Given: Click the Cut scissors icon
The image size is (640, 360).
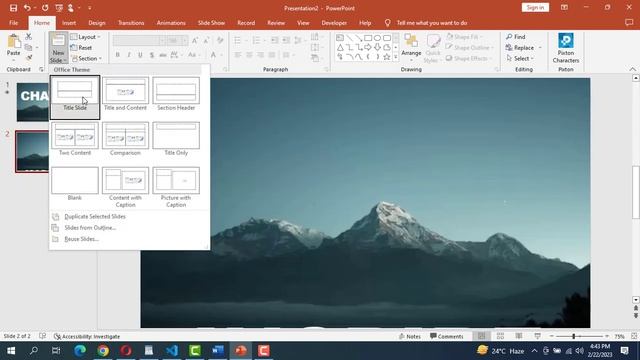Looking at the screenshot, I should point(28,37).
